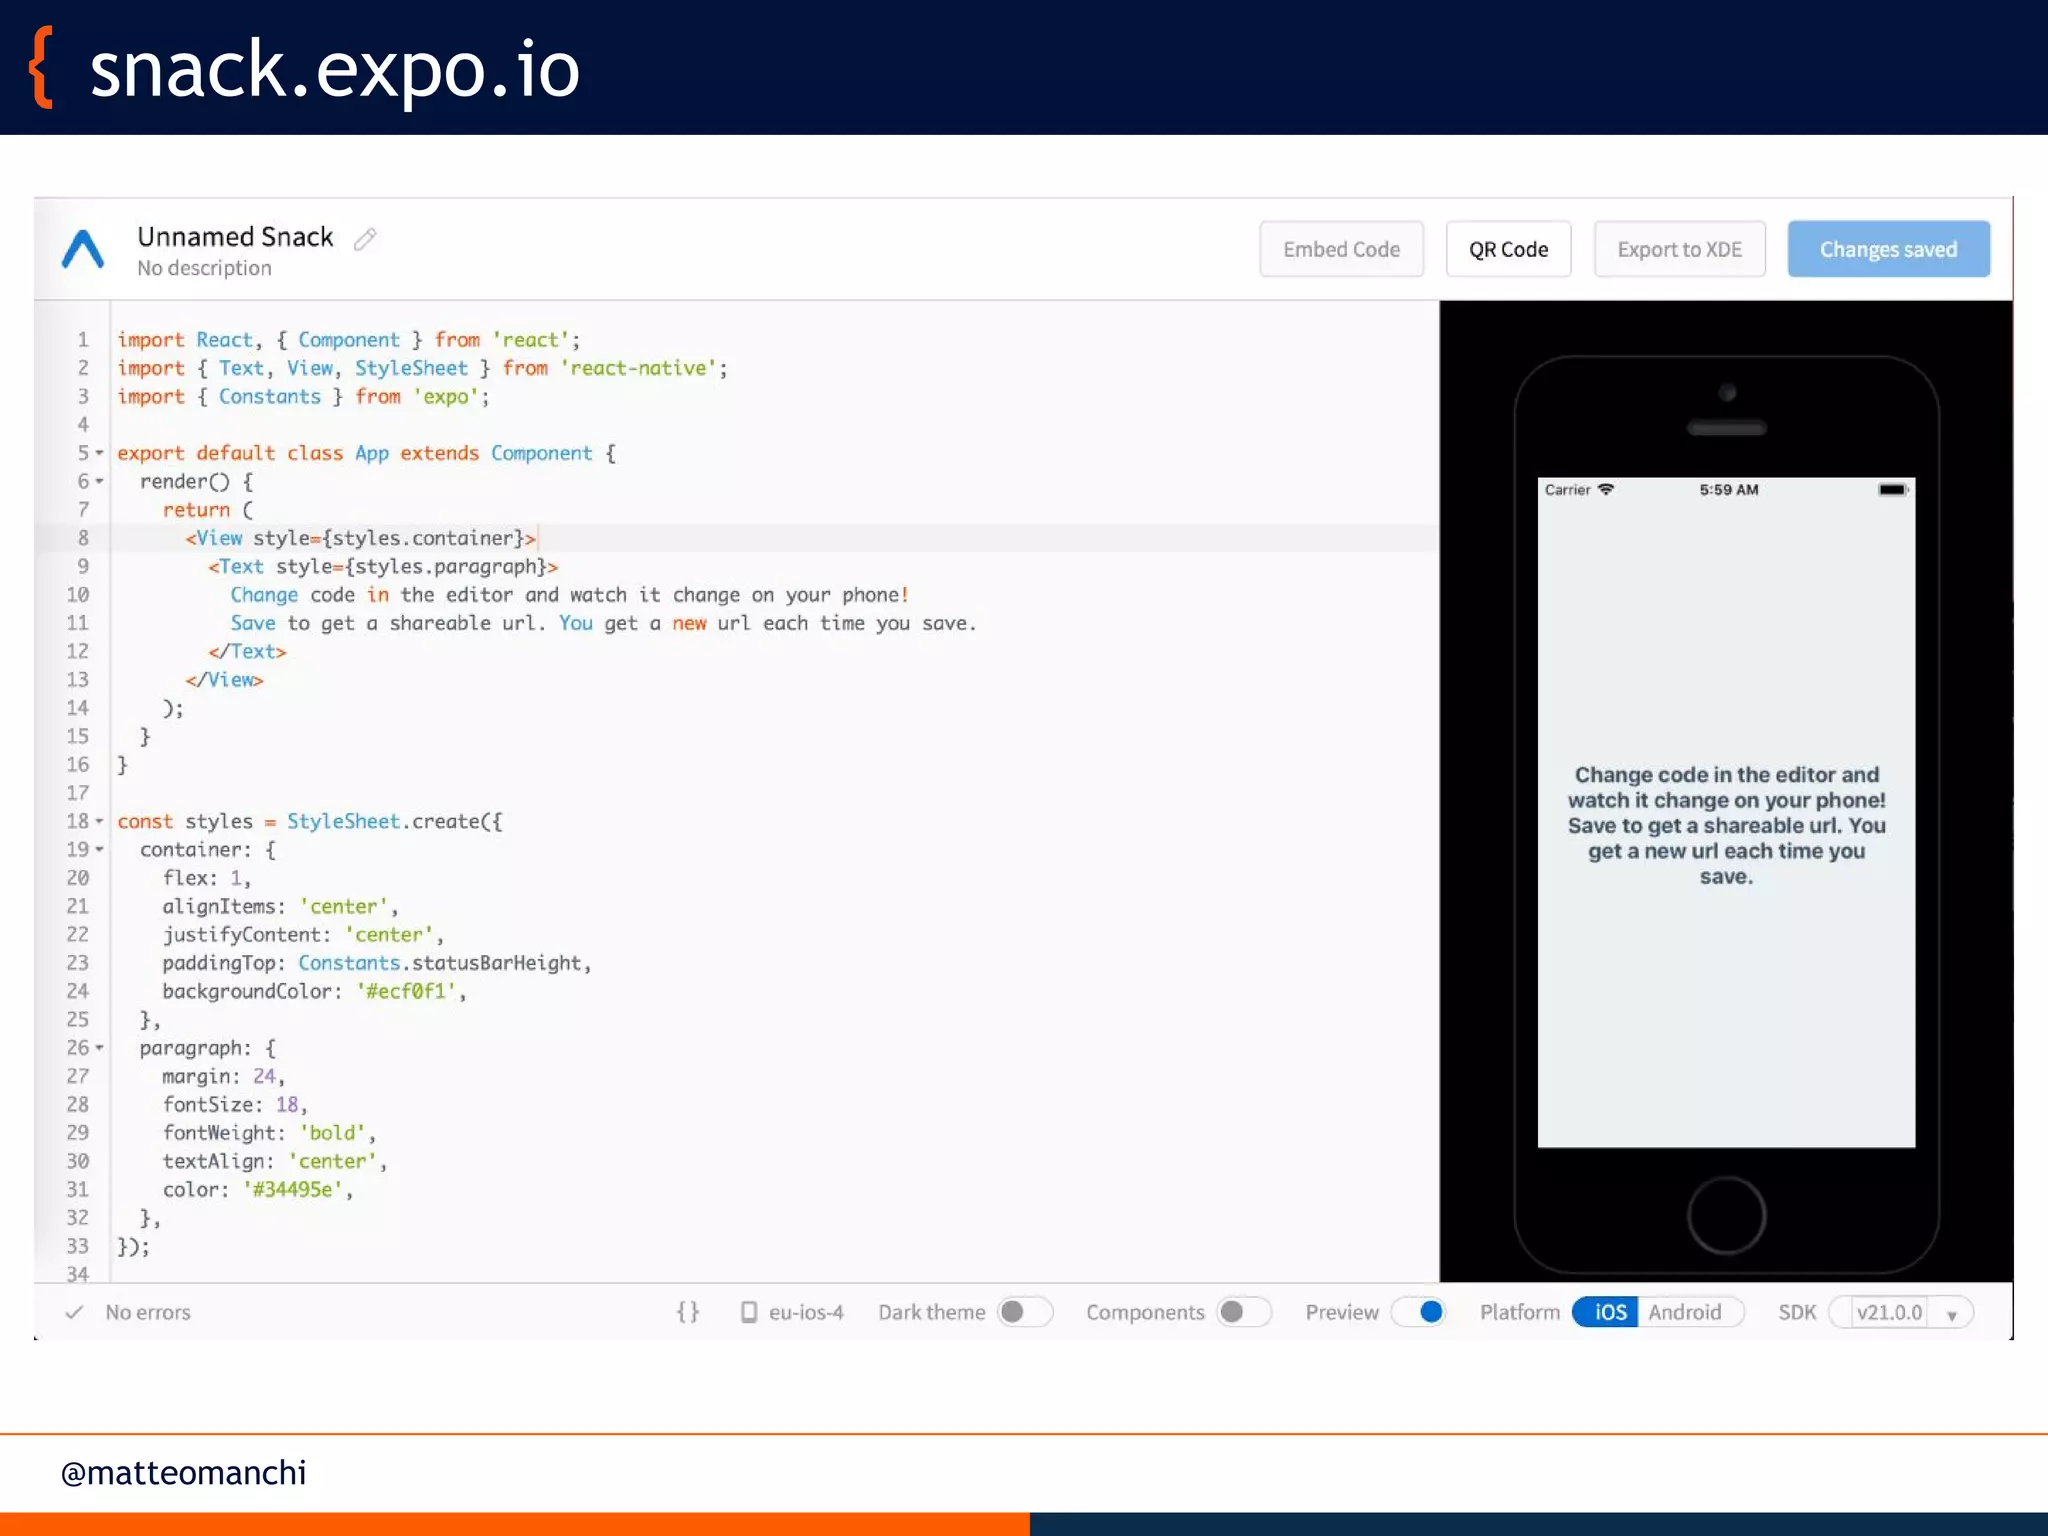Collapse the paragraph block on line 26
Viewport: 2048px width, 1536px height.
pyautogui.click(x=99, y=1048)
